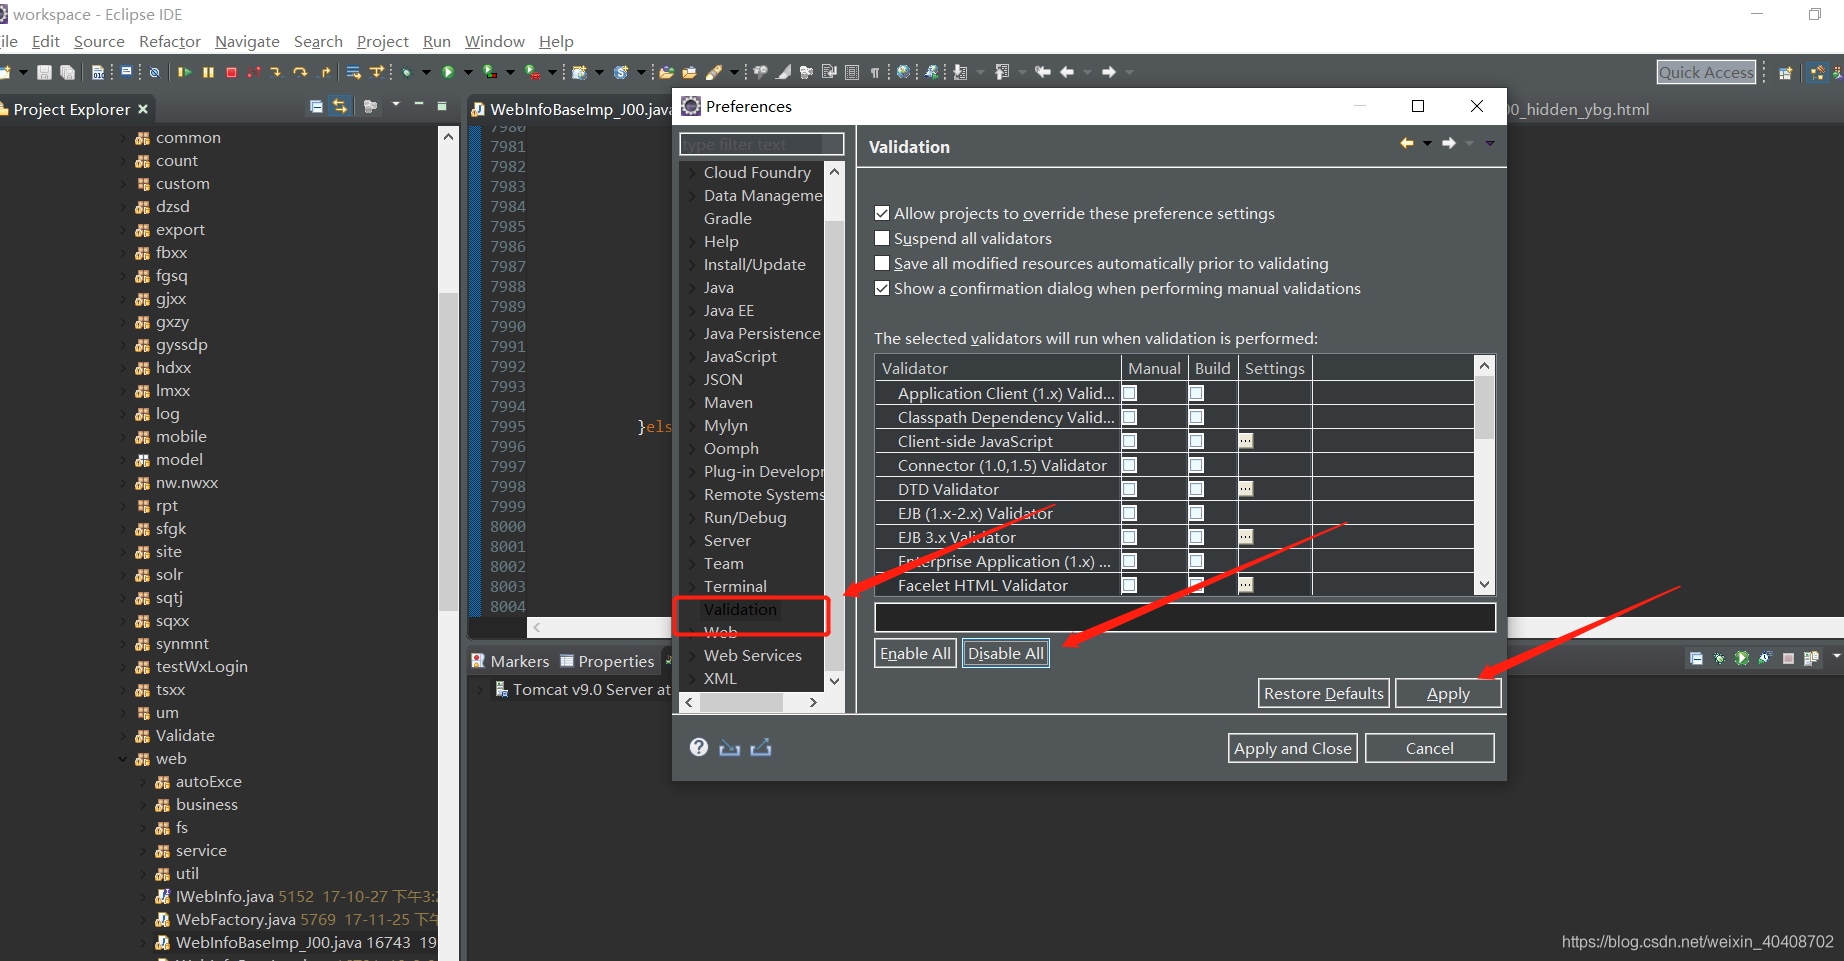Click the Back arrow in Preferences header

tap(1407, 143)
